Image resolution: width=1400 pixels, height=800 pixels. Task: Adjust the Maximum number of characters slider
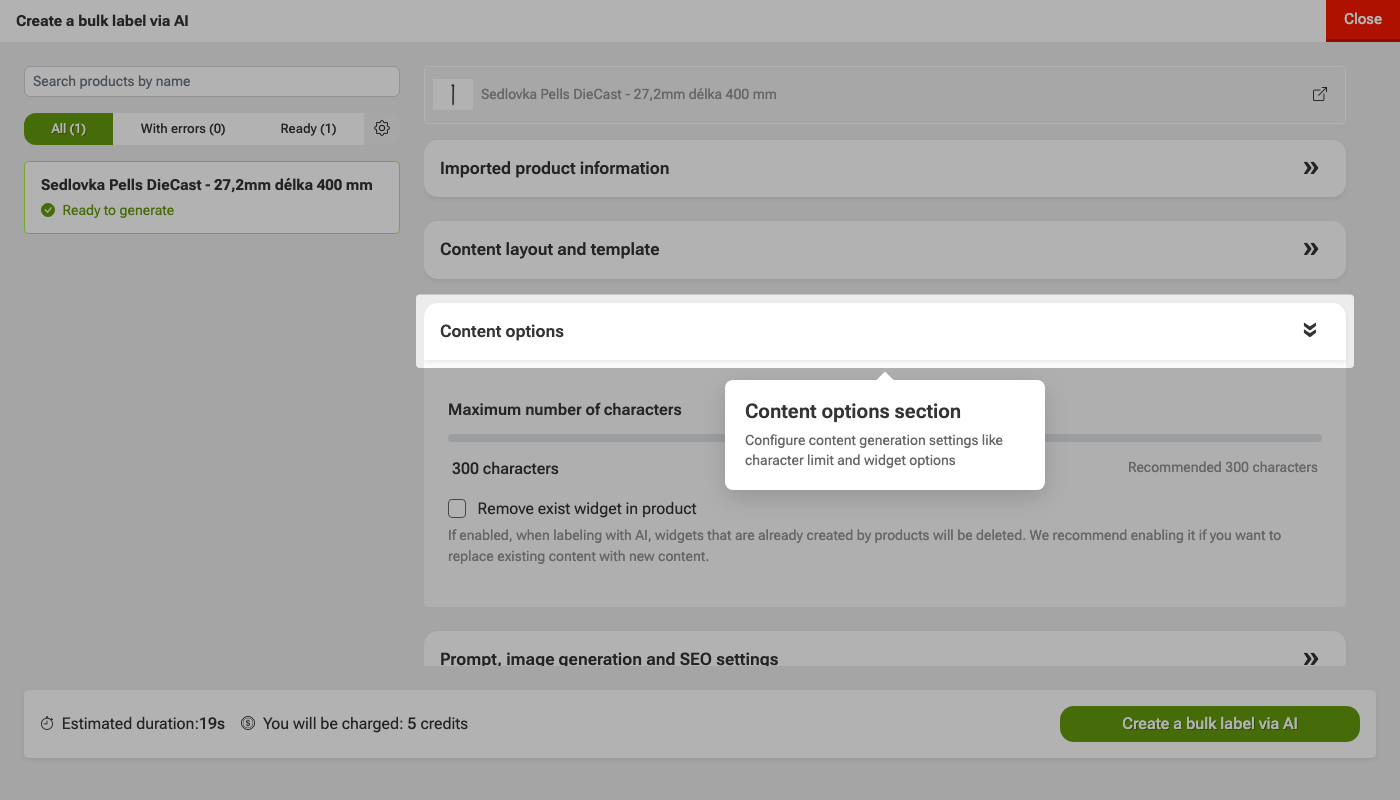coord(885,438)
